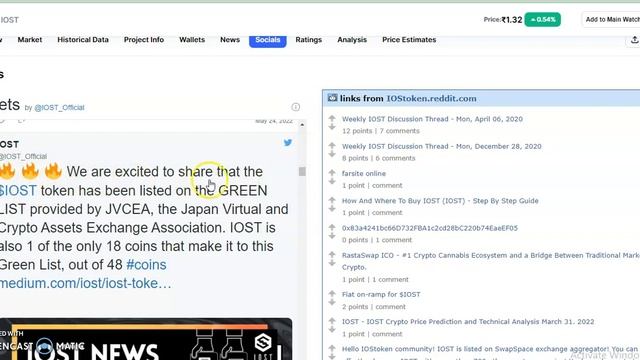Go to the News tab
Viewport: 640px width, 360px height.
pos(230,40)
